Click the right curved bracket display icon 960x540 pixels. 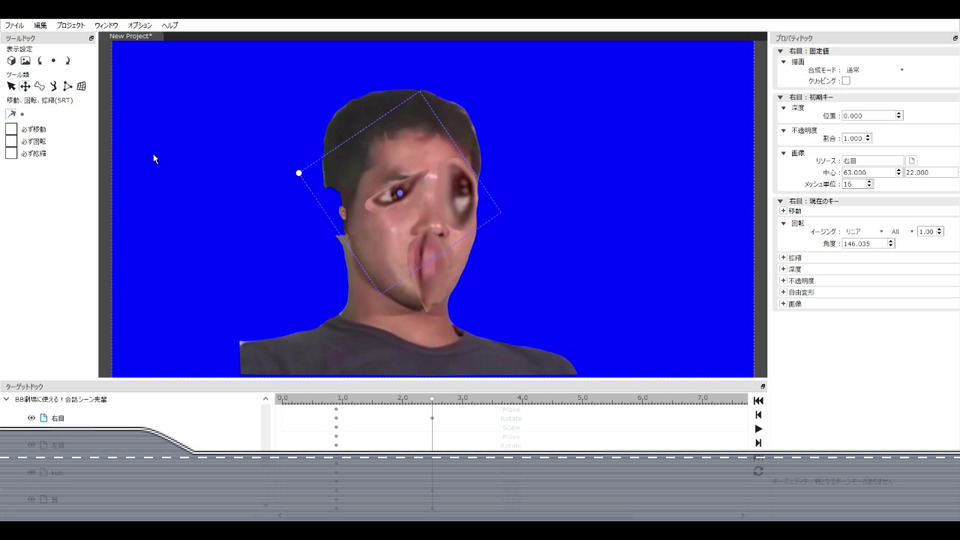[x=67, y=61]
